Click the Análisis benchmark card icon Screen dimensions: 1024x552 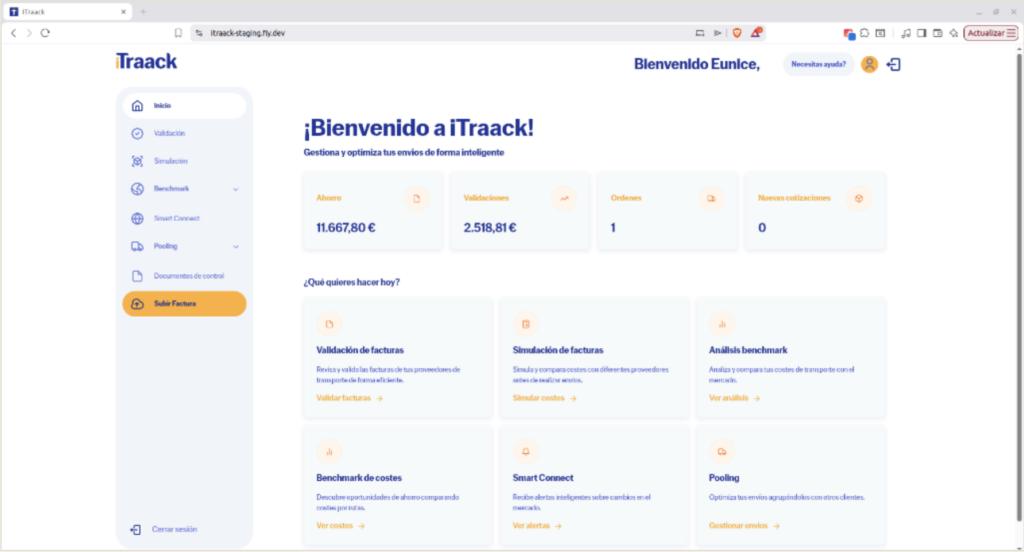[722, 324]
